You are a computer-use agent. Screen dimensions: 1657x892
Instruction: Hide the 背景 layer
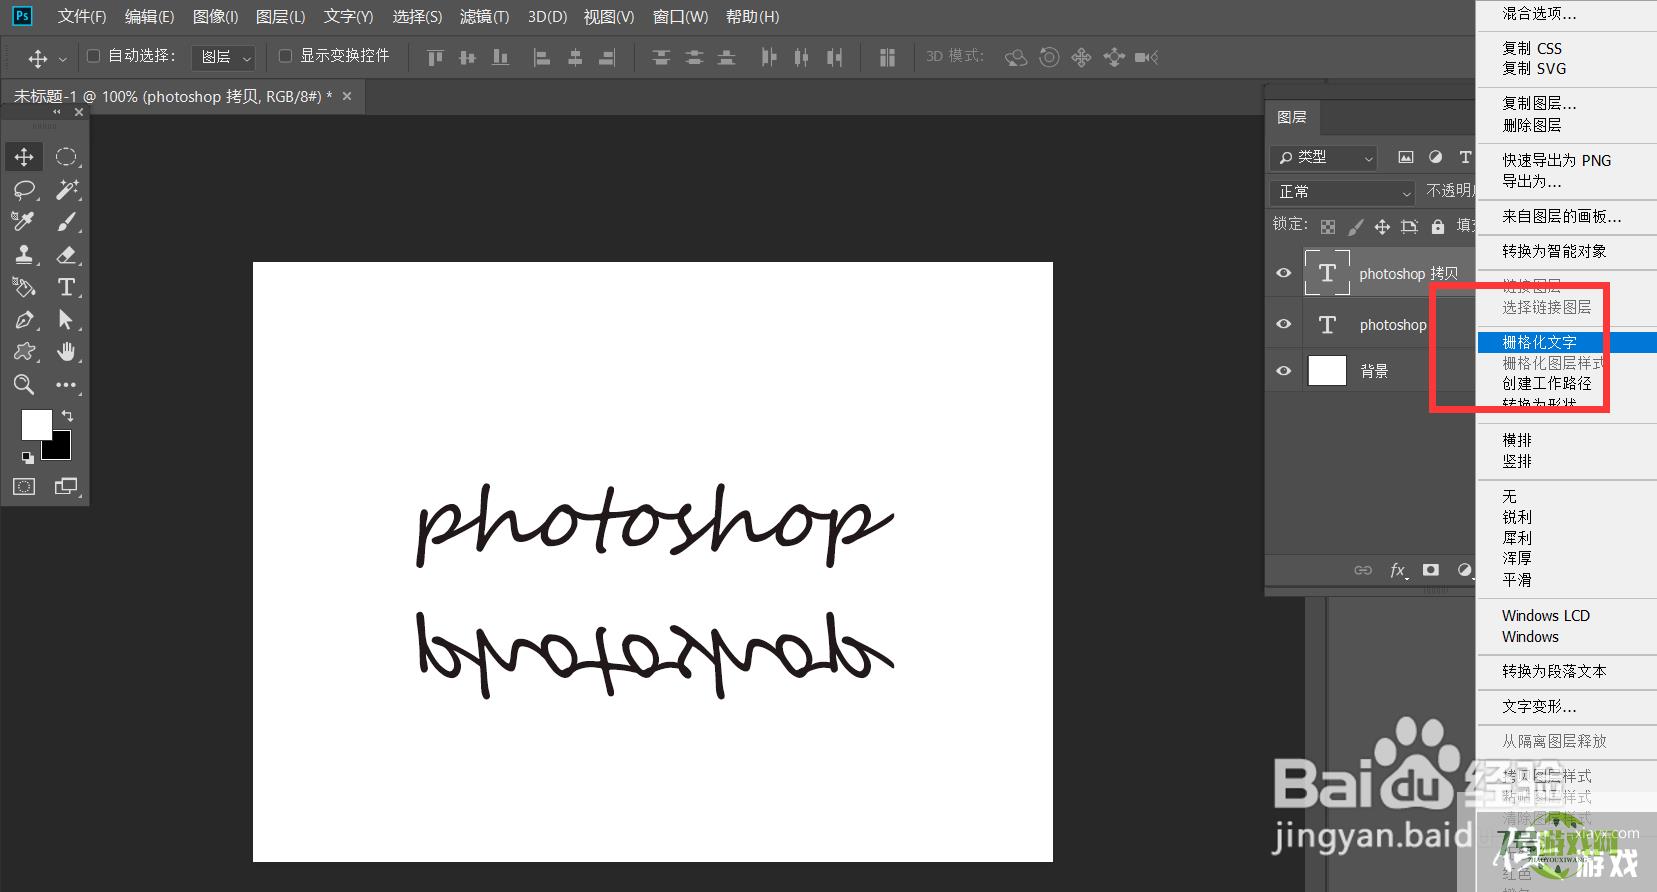[x=1284, y=371]
